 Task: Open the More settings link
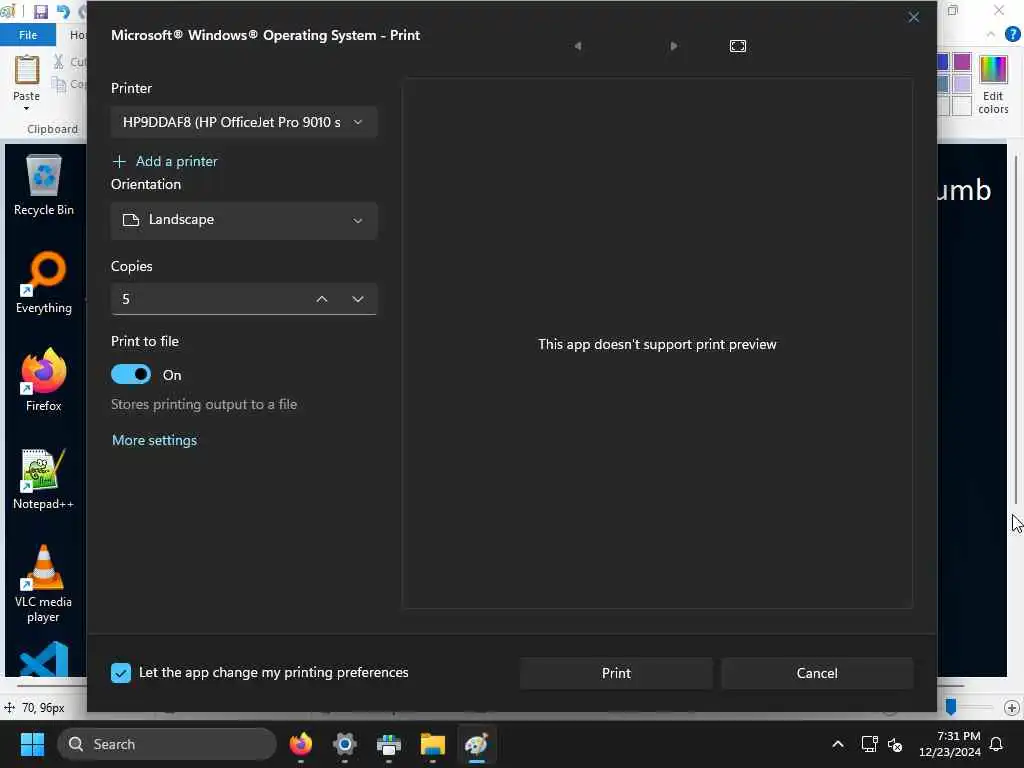[x=154, y=440]
